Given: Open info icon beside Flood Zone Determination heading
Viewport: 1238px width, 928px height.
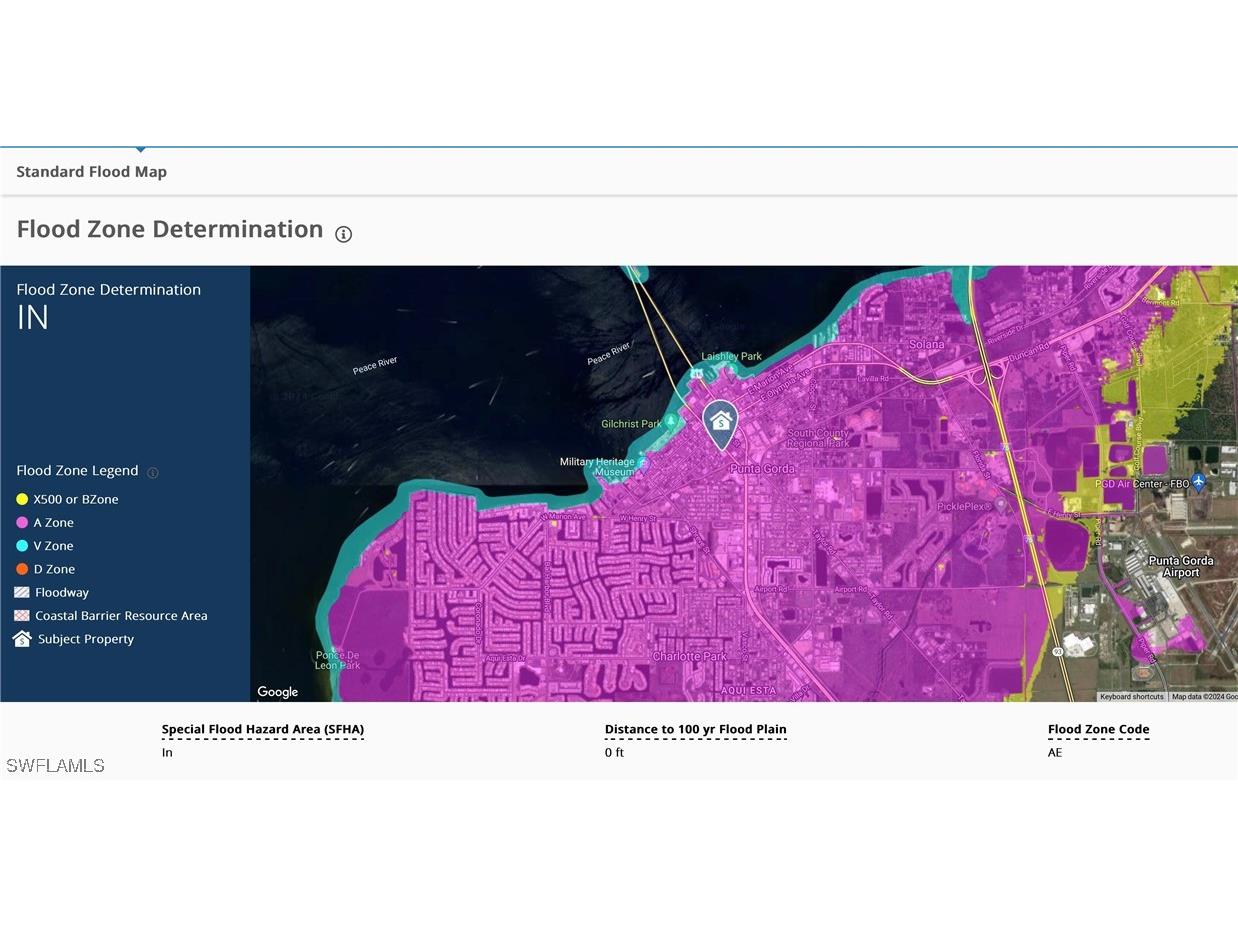Looking at the screenshot, I should coord(343,234).
